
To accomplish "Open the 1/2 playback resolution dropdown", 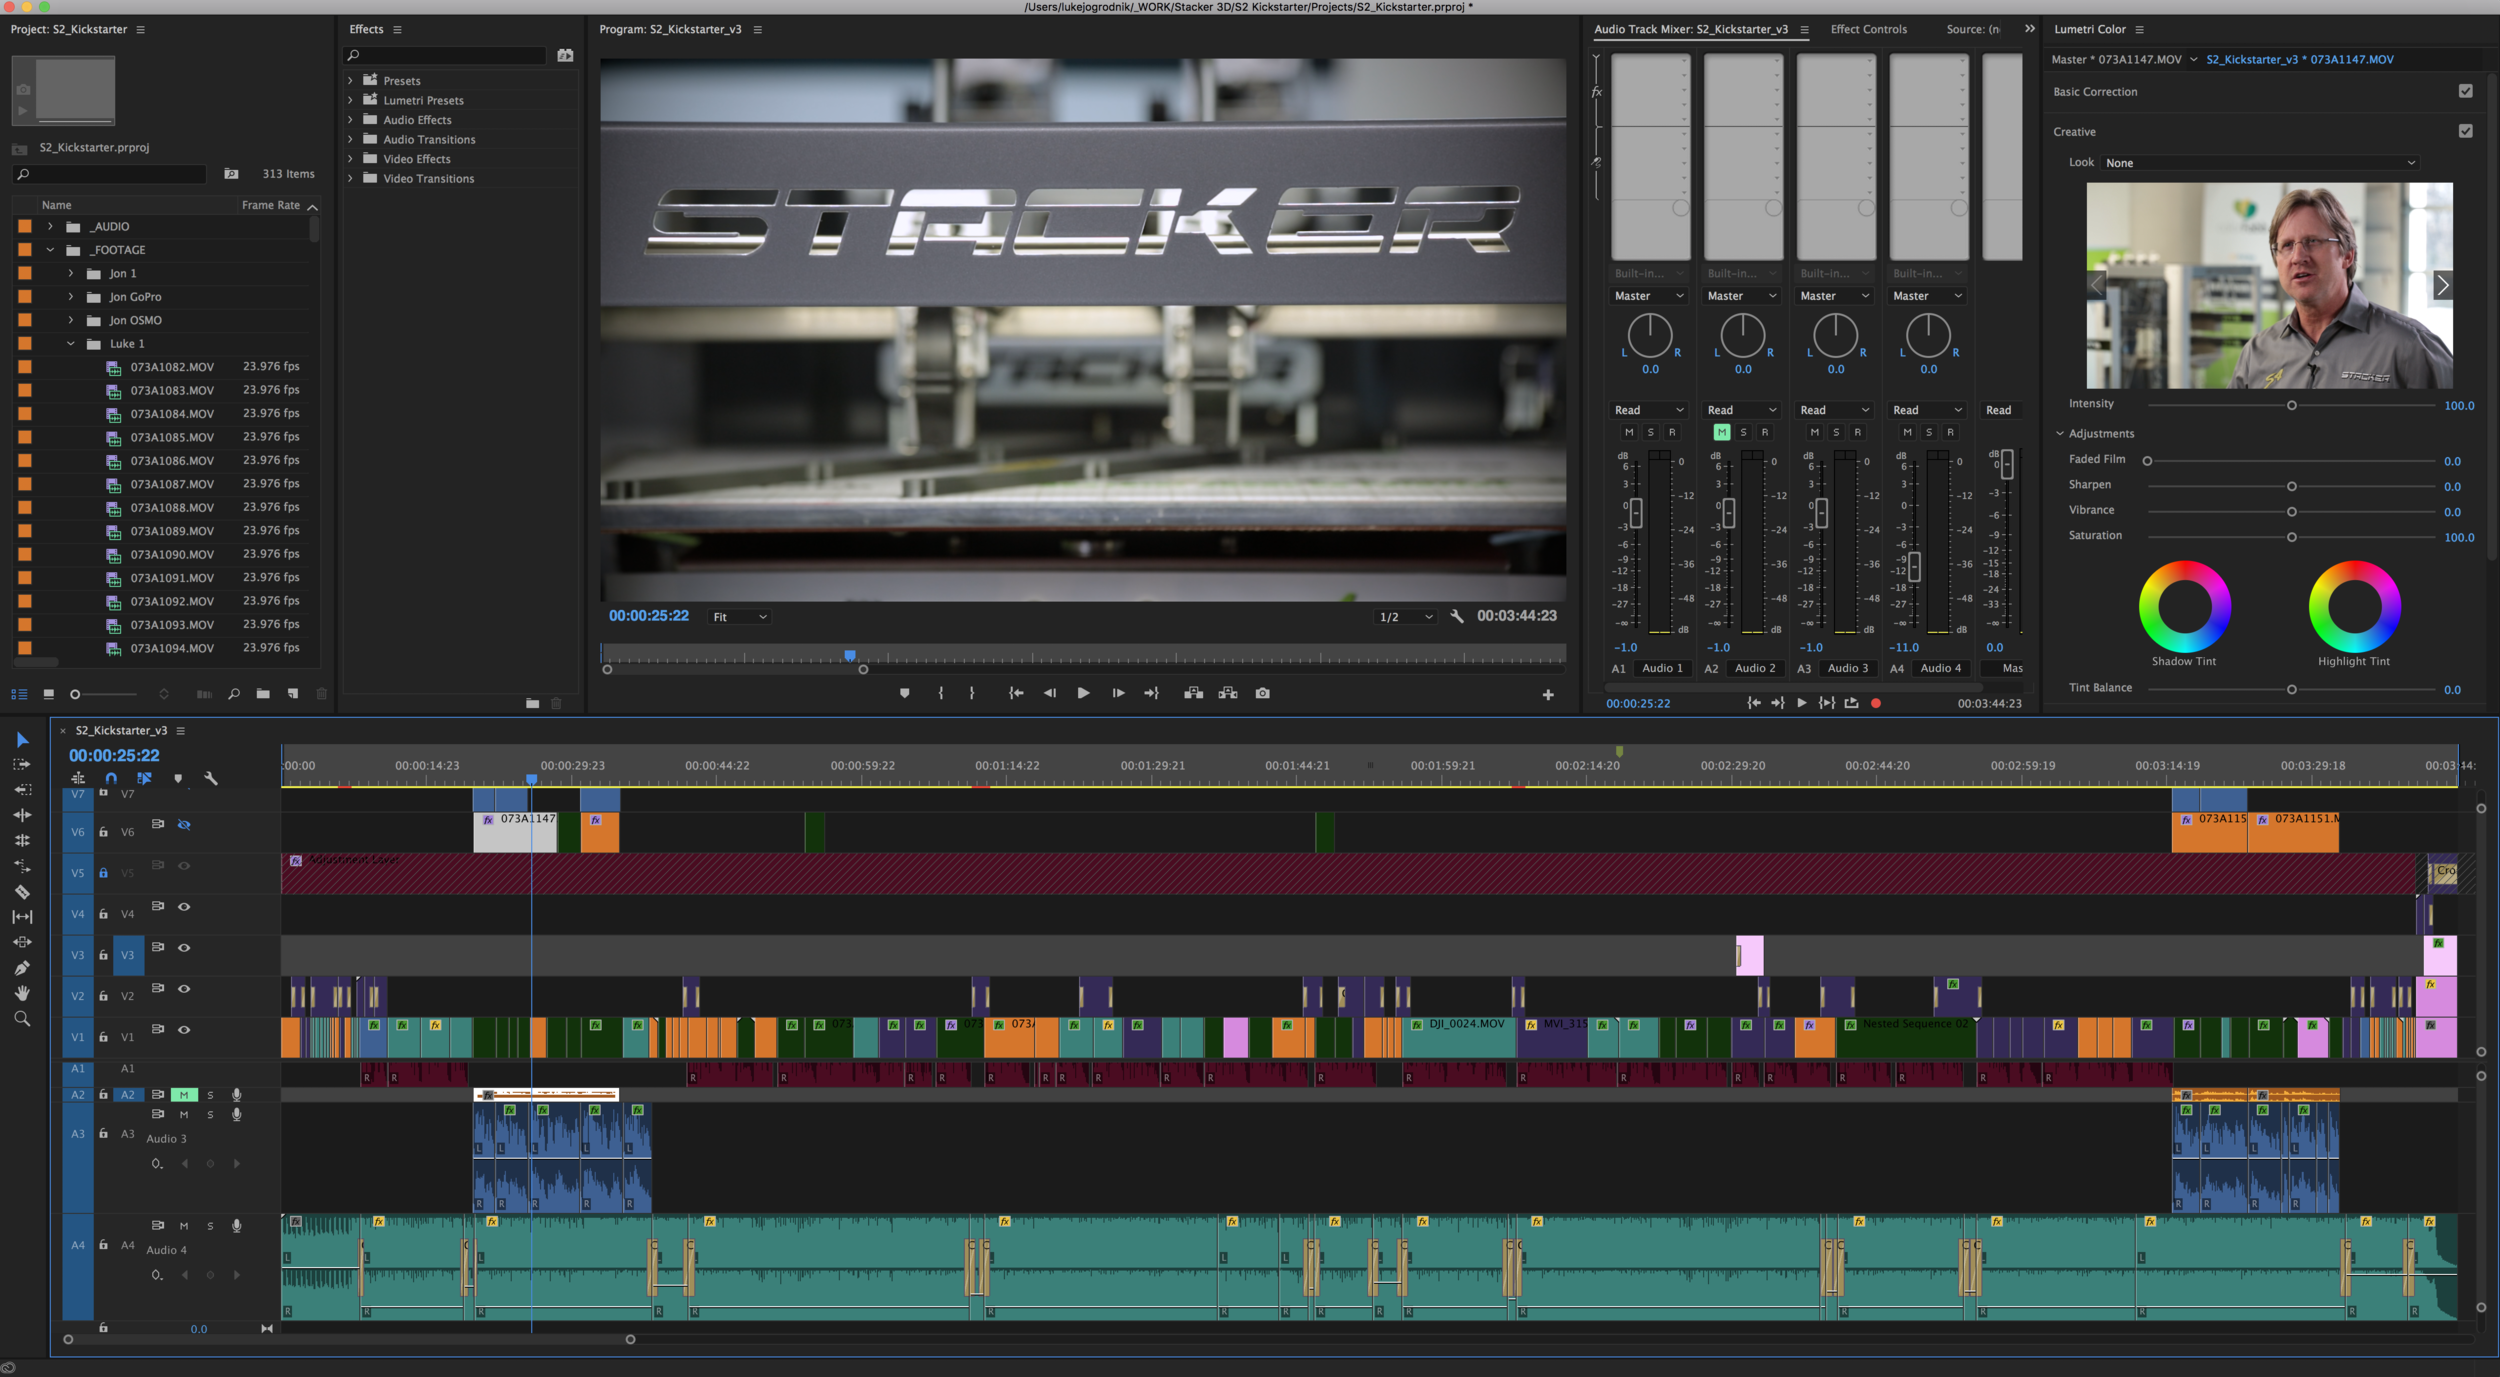I will (x=1406, y=617).
